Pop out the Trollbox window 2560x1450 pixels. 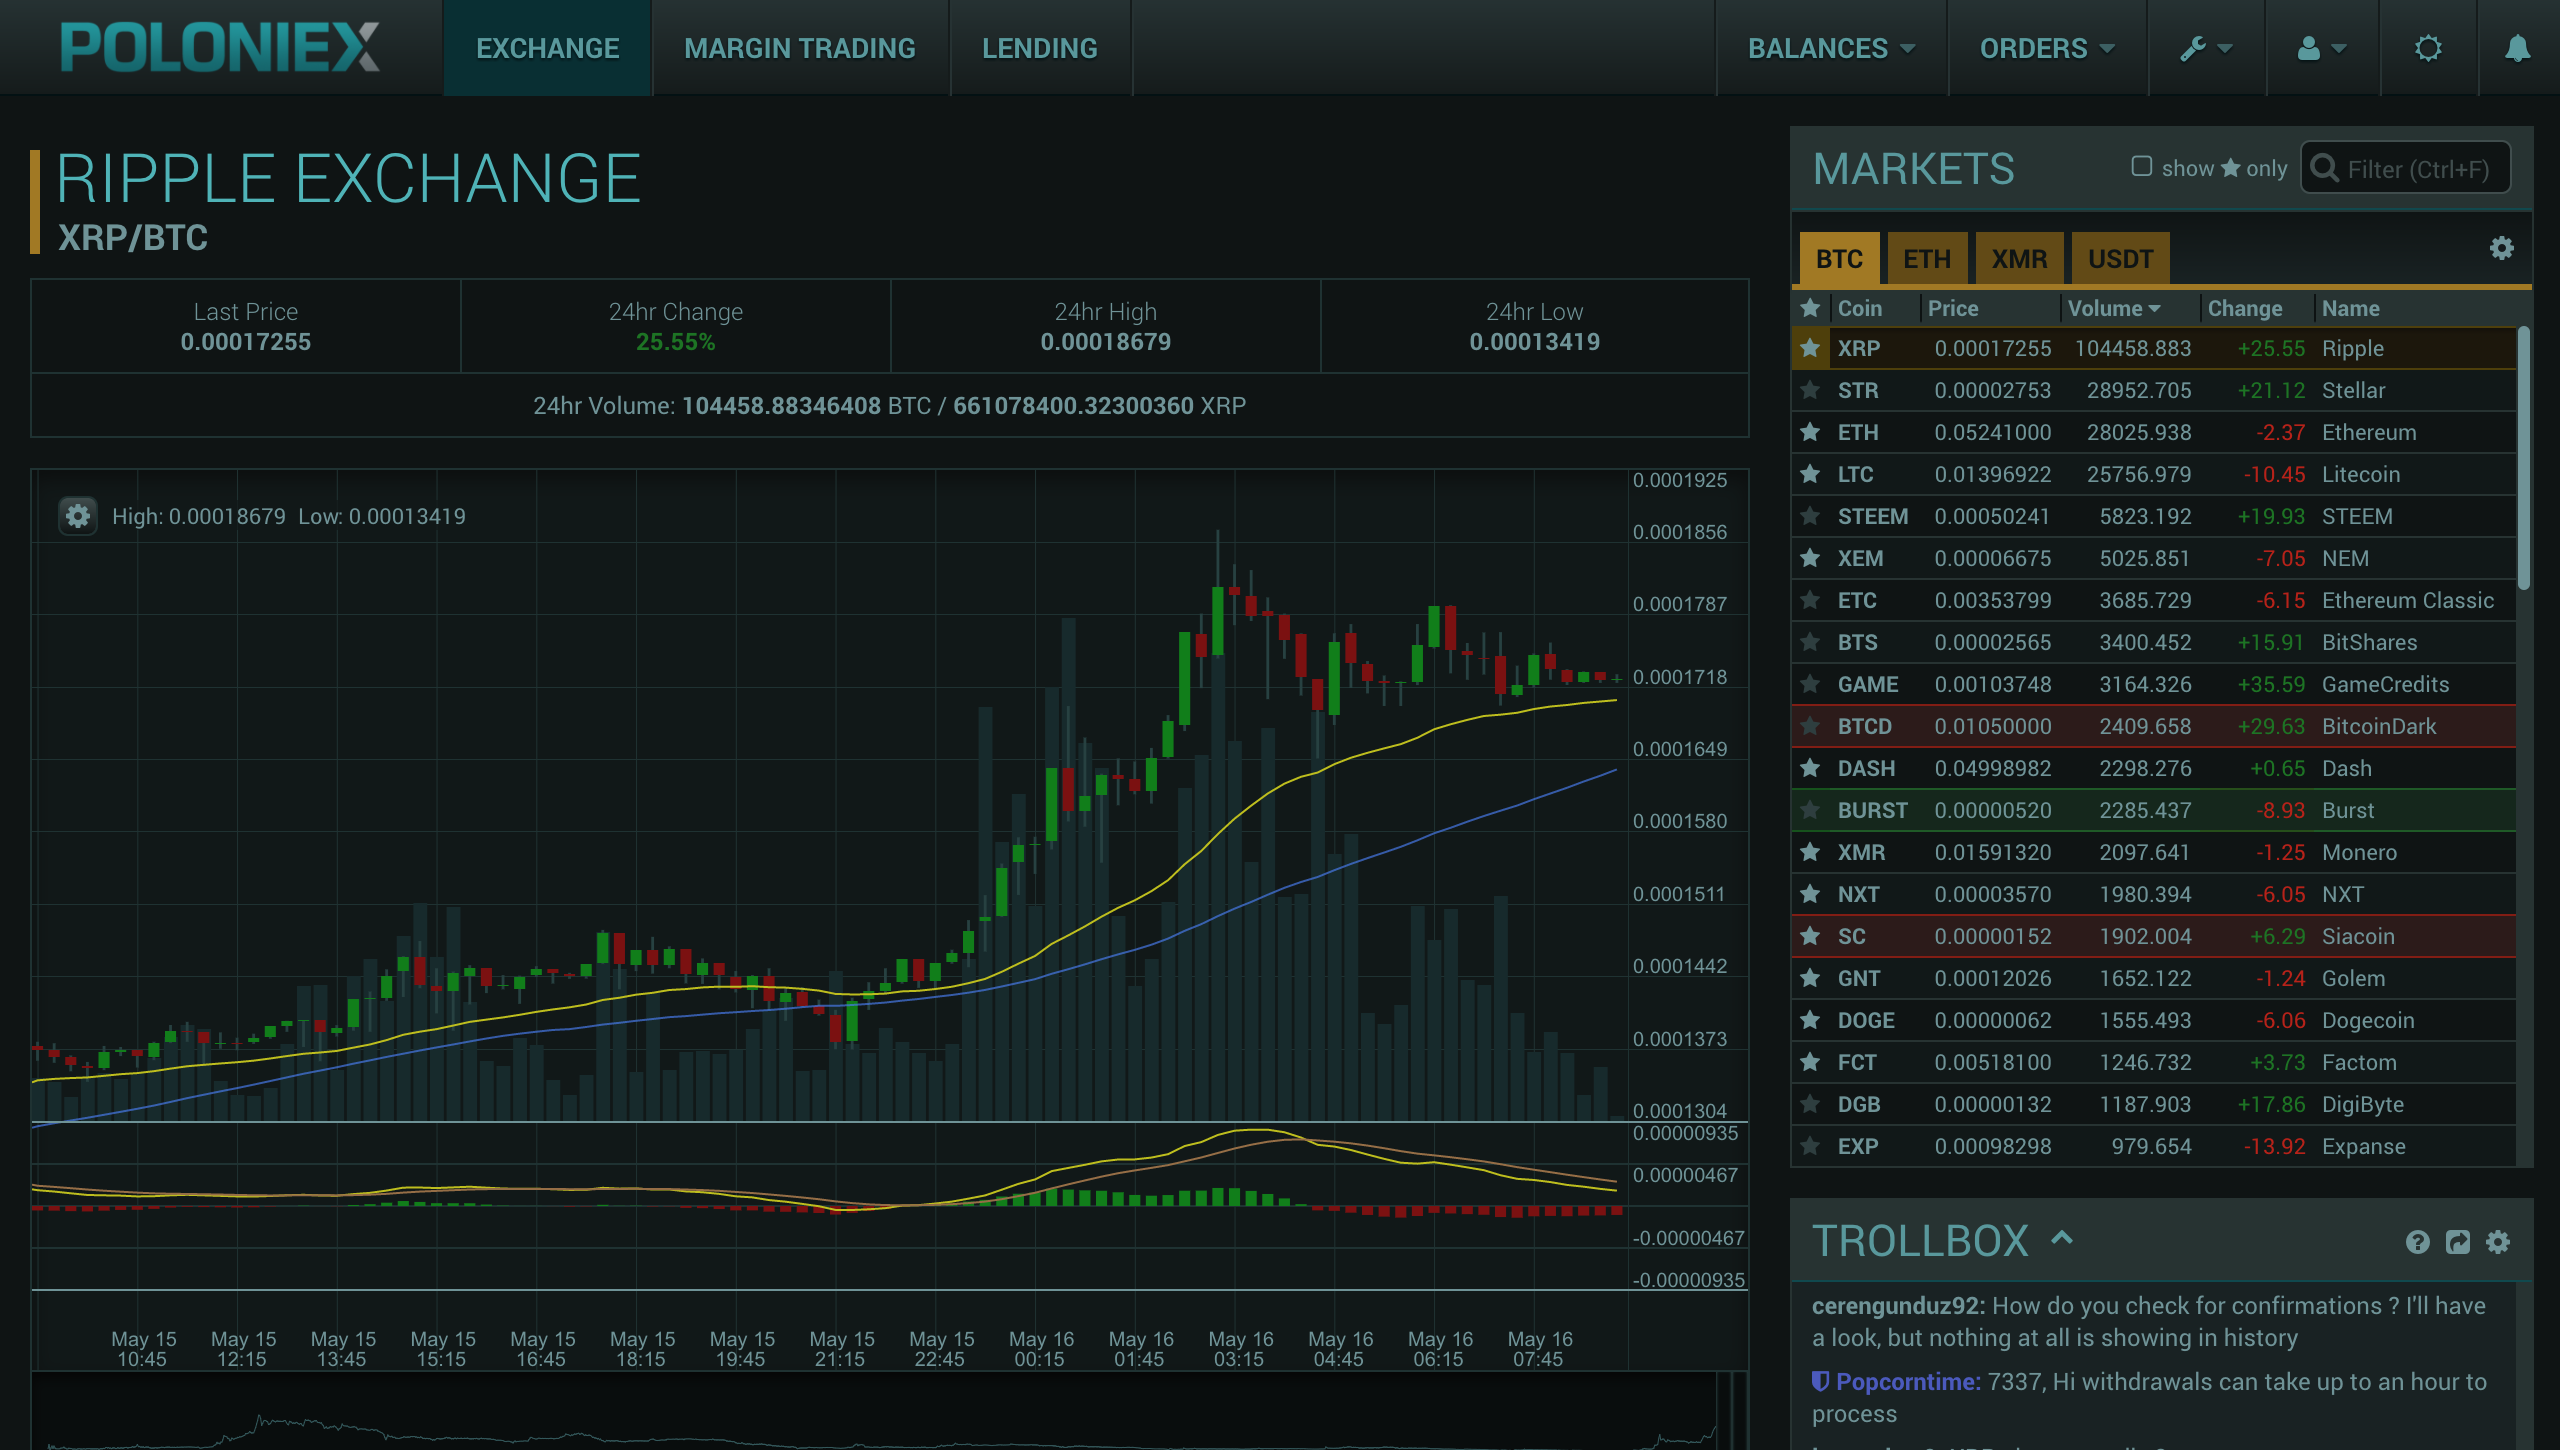click(x=2457, y=1242)
